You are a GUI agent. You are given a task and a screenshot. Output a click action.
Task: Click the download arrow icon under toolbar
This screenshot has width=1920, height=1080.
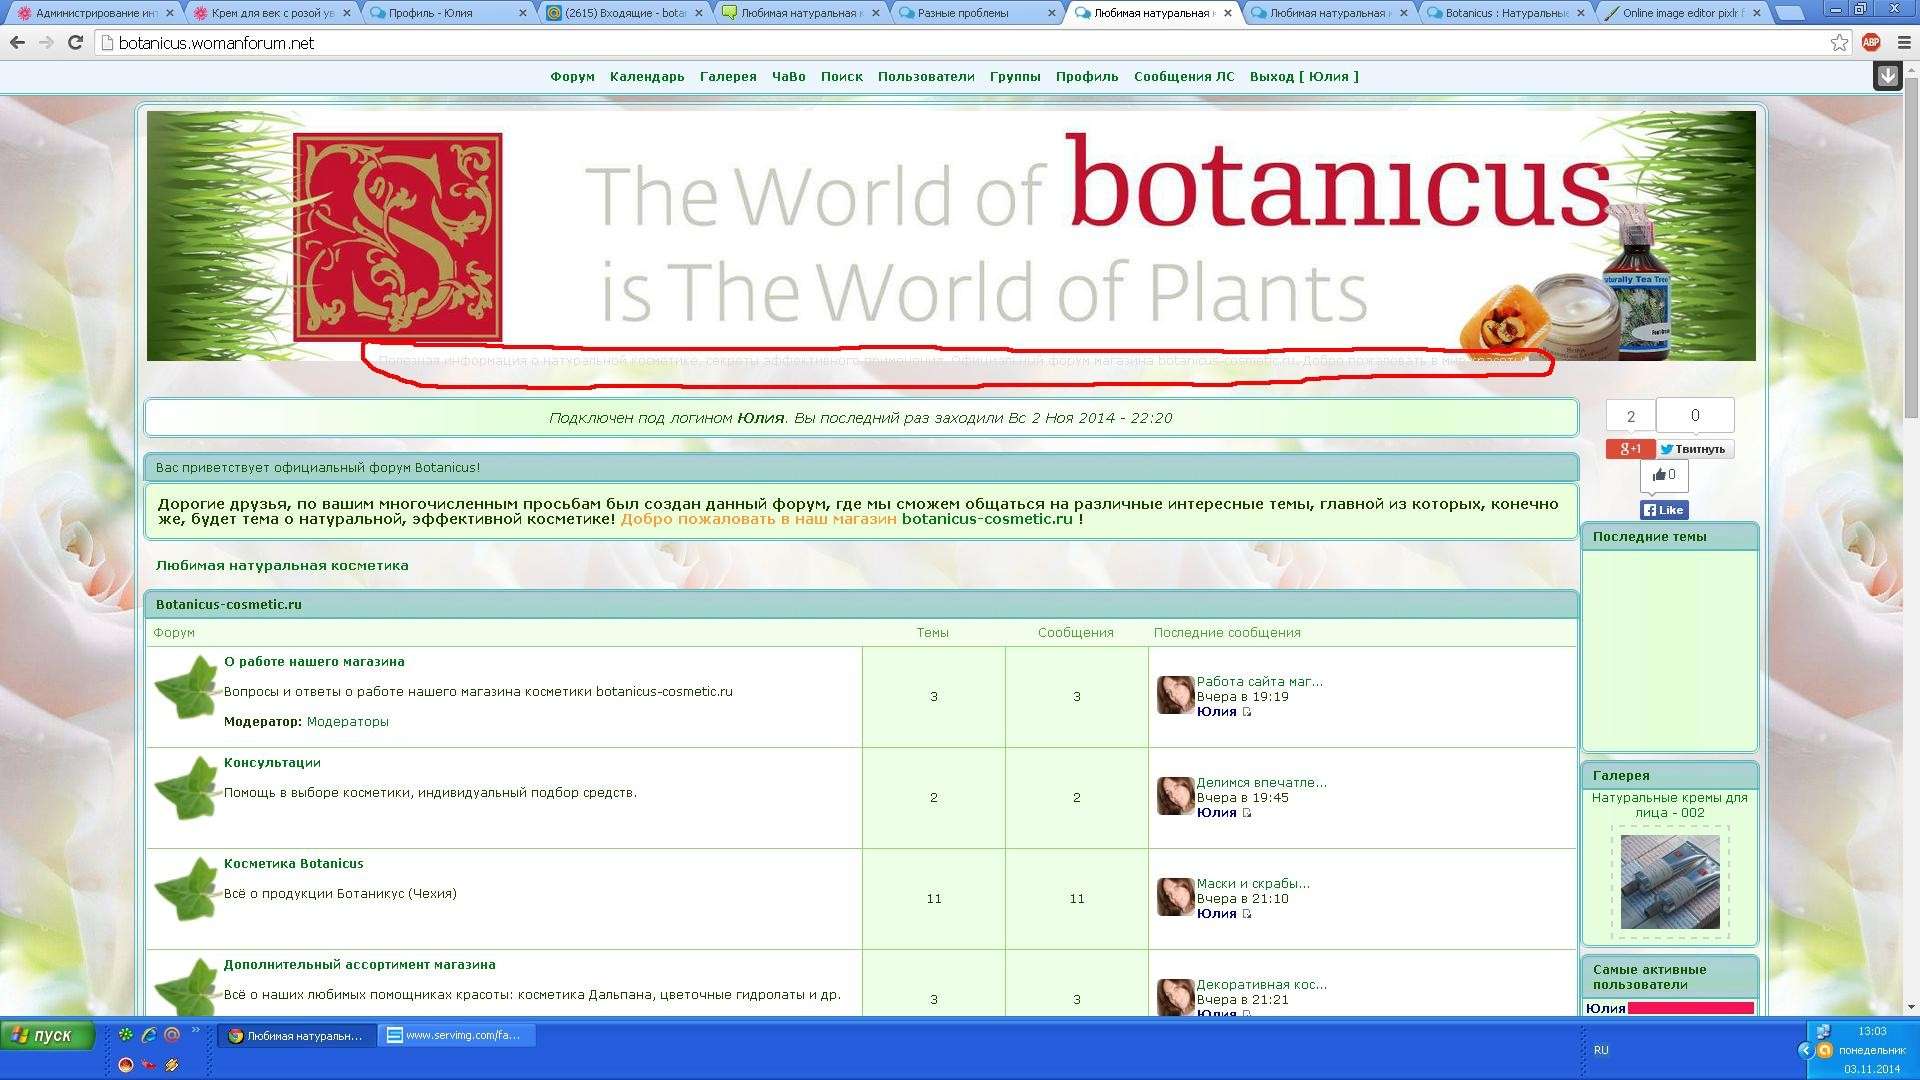pos(1887,76)
